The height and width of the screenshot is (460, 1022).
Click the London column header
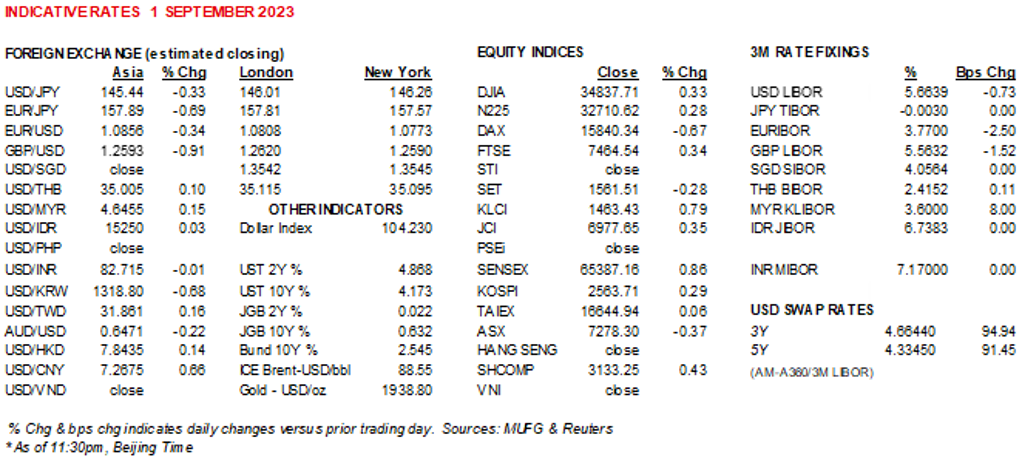pos(266,73)
